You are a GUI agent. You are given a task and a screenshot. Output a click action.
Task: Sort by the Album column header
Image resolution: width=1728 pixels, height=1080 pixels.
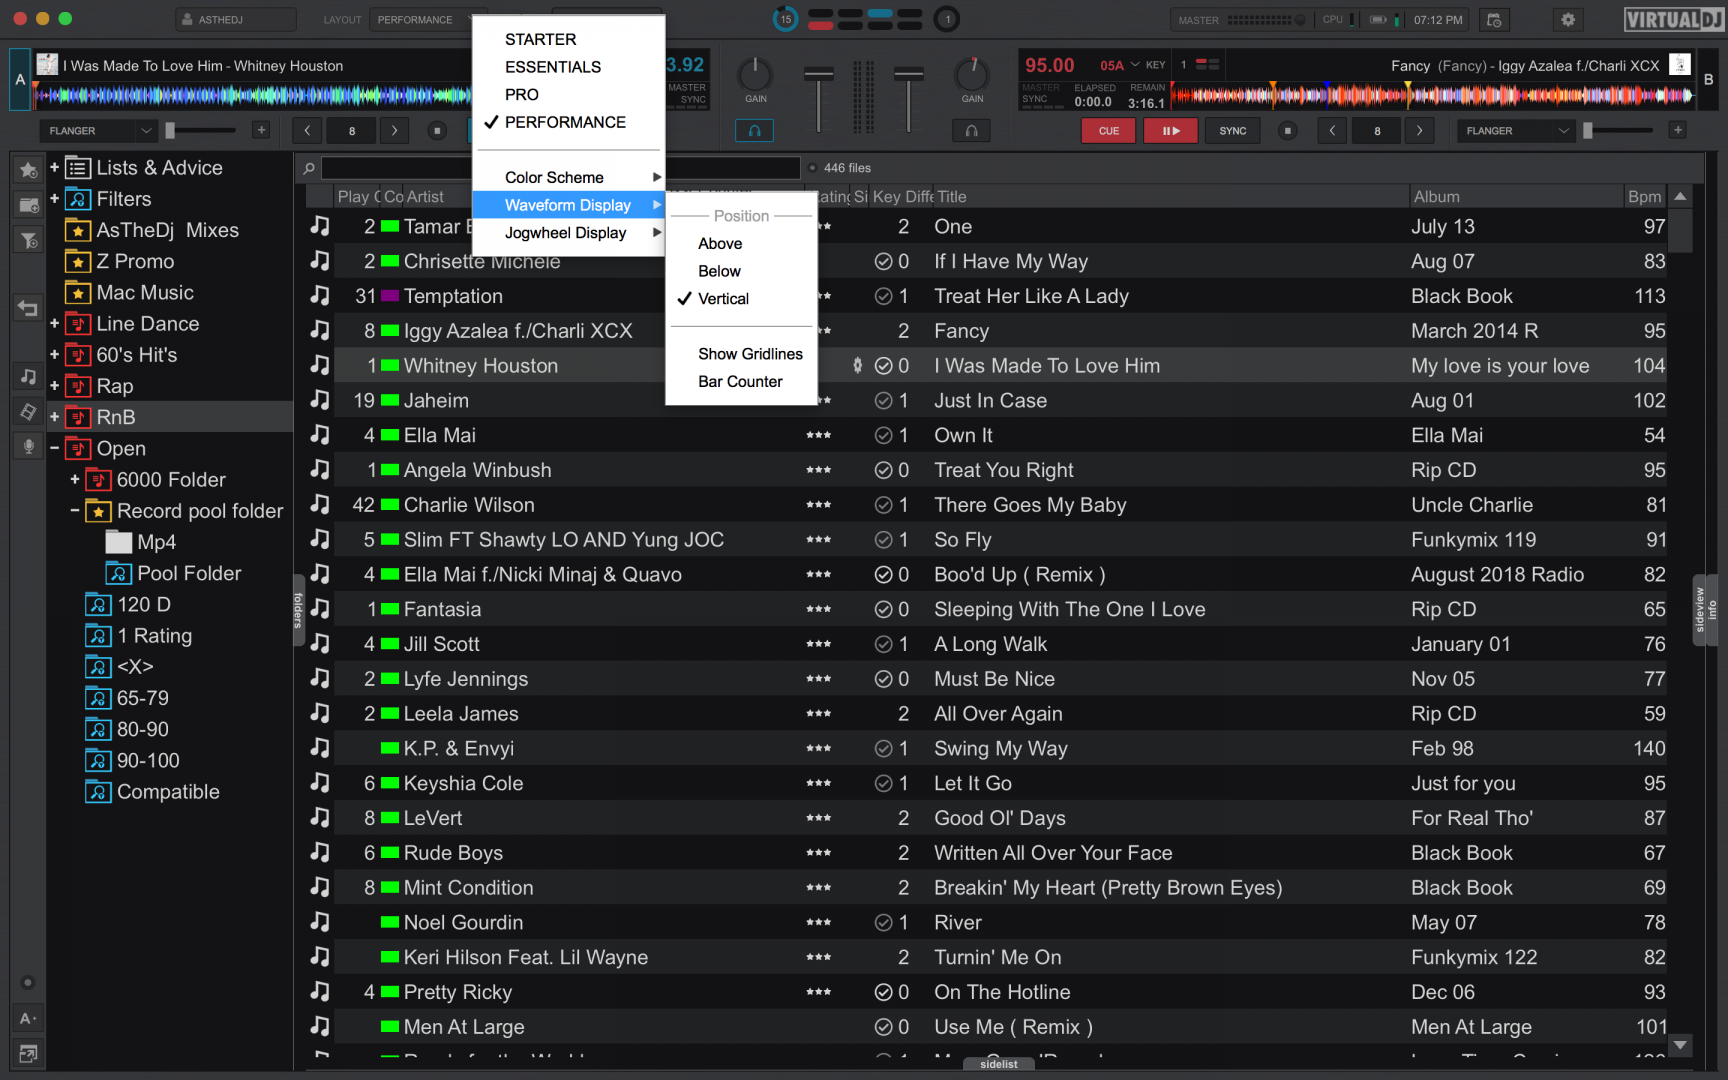(1514, 197)
